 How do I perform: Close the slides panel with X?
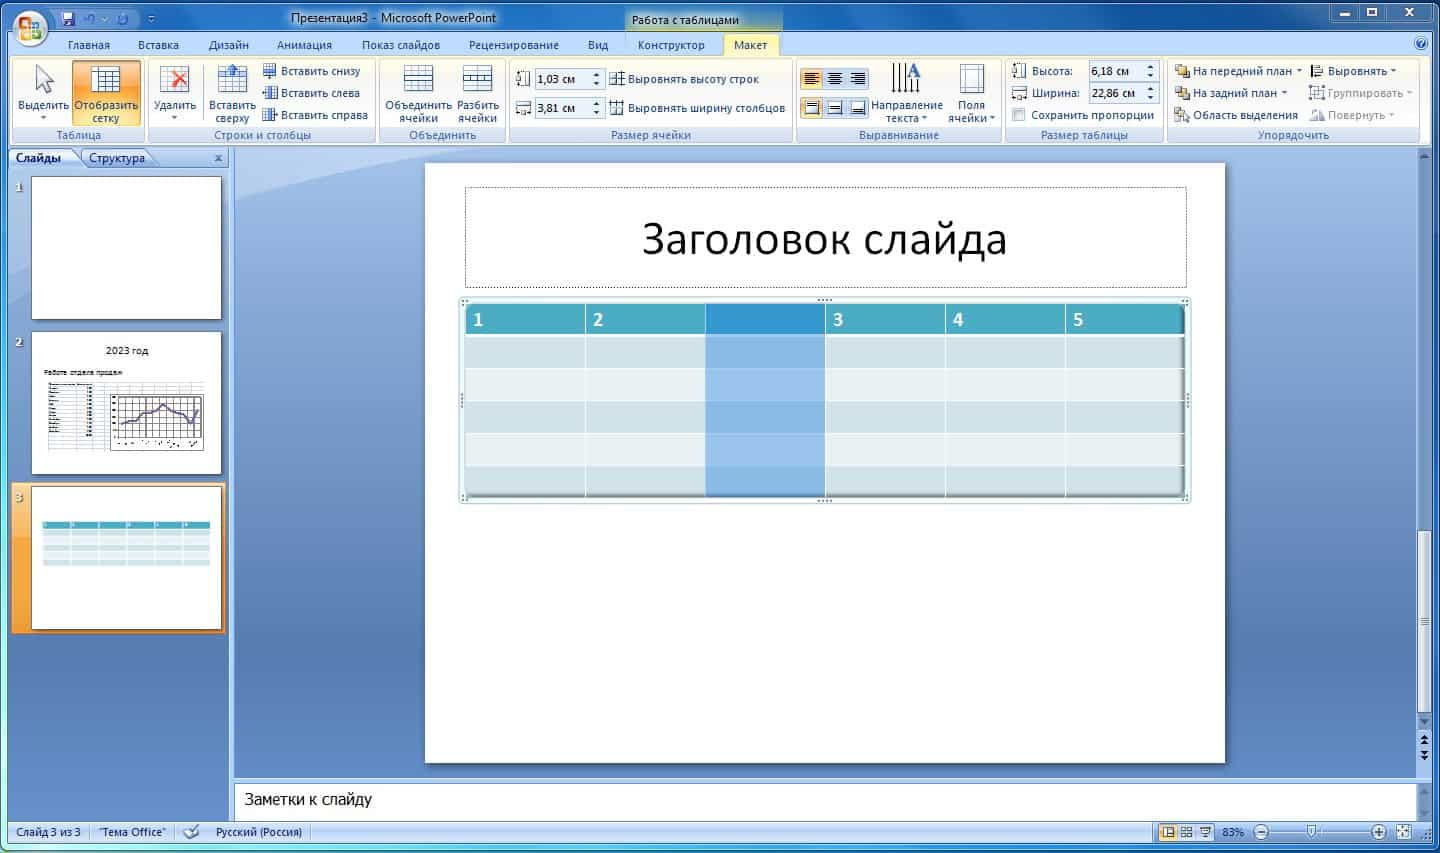tap(219, 158)
